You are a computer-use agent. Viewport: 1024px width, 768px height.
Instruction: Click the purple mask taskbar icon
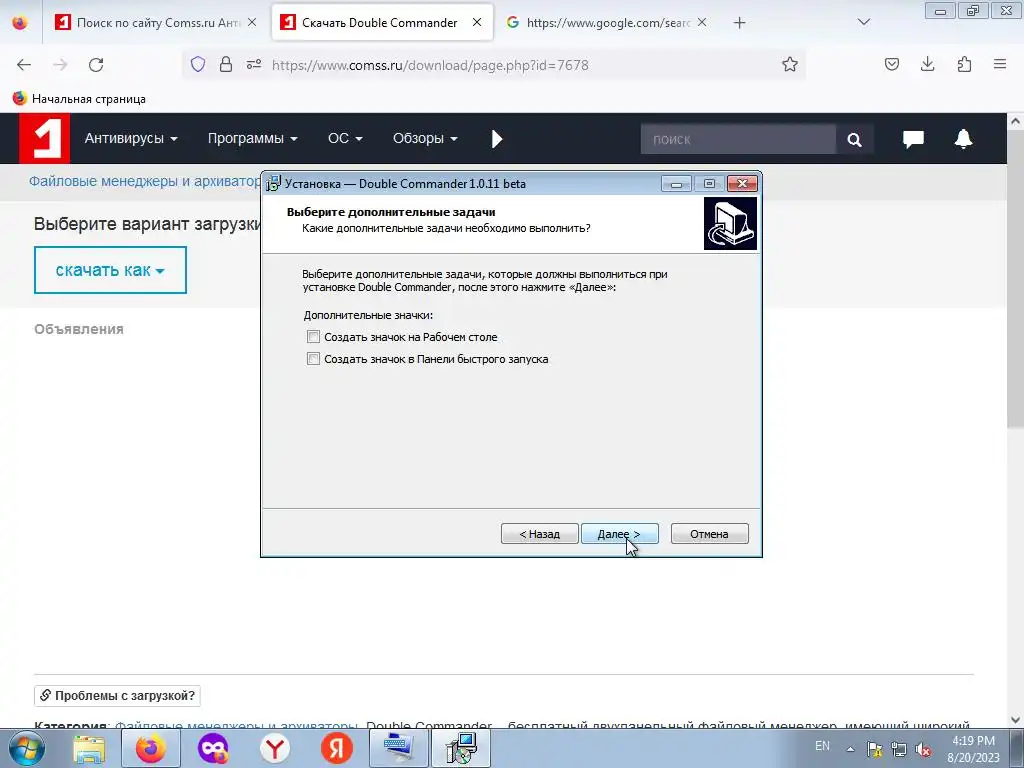point(213,748)
